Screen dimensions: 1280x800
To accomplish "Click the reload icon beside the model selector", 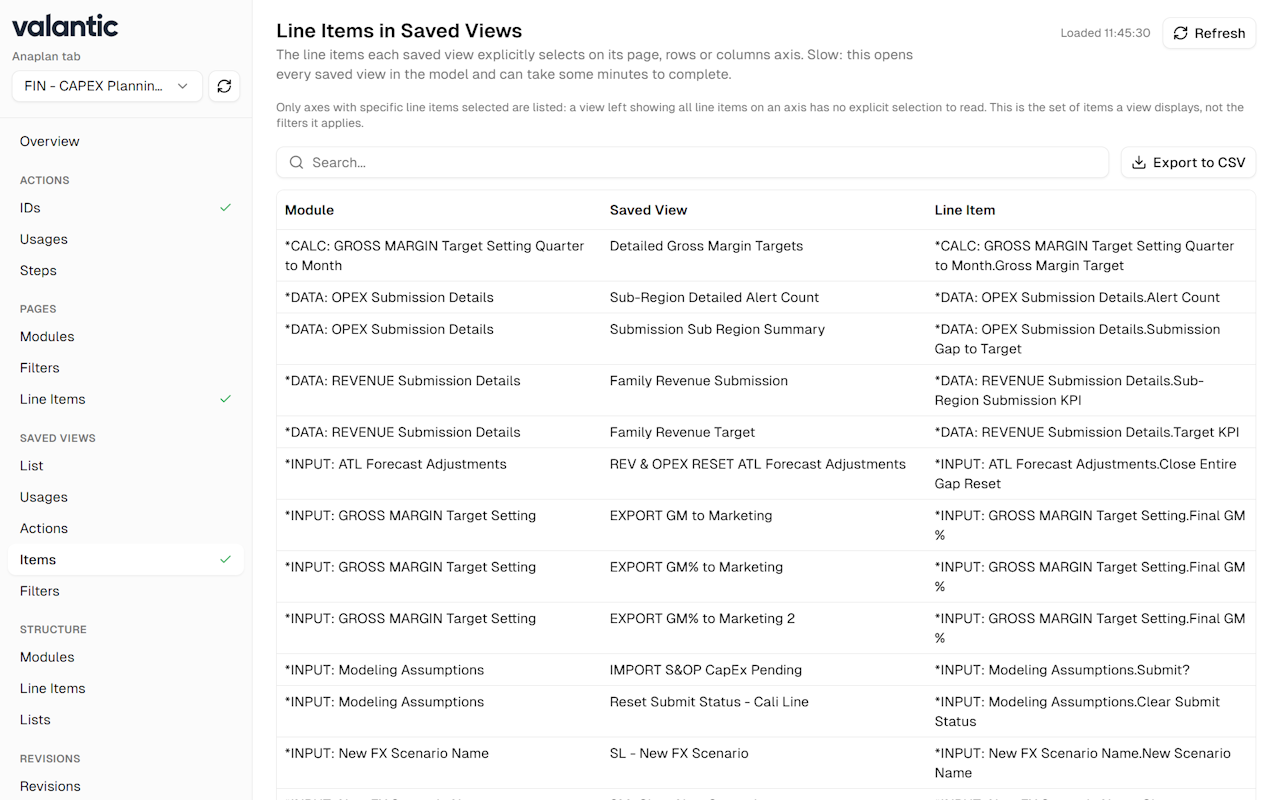I will (x=224, y=86).
